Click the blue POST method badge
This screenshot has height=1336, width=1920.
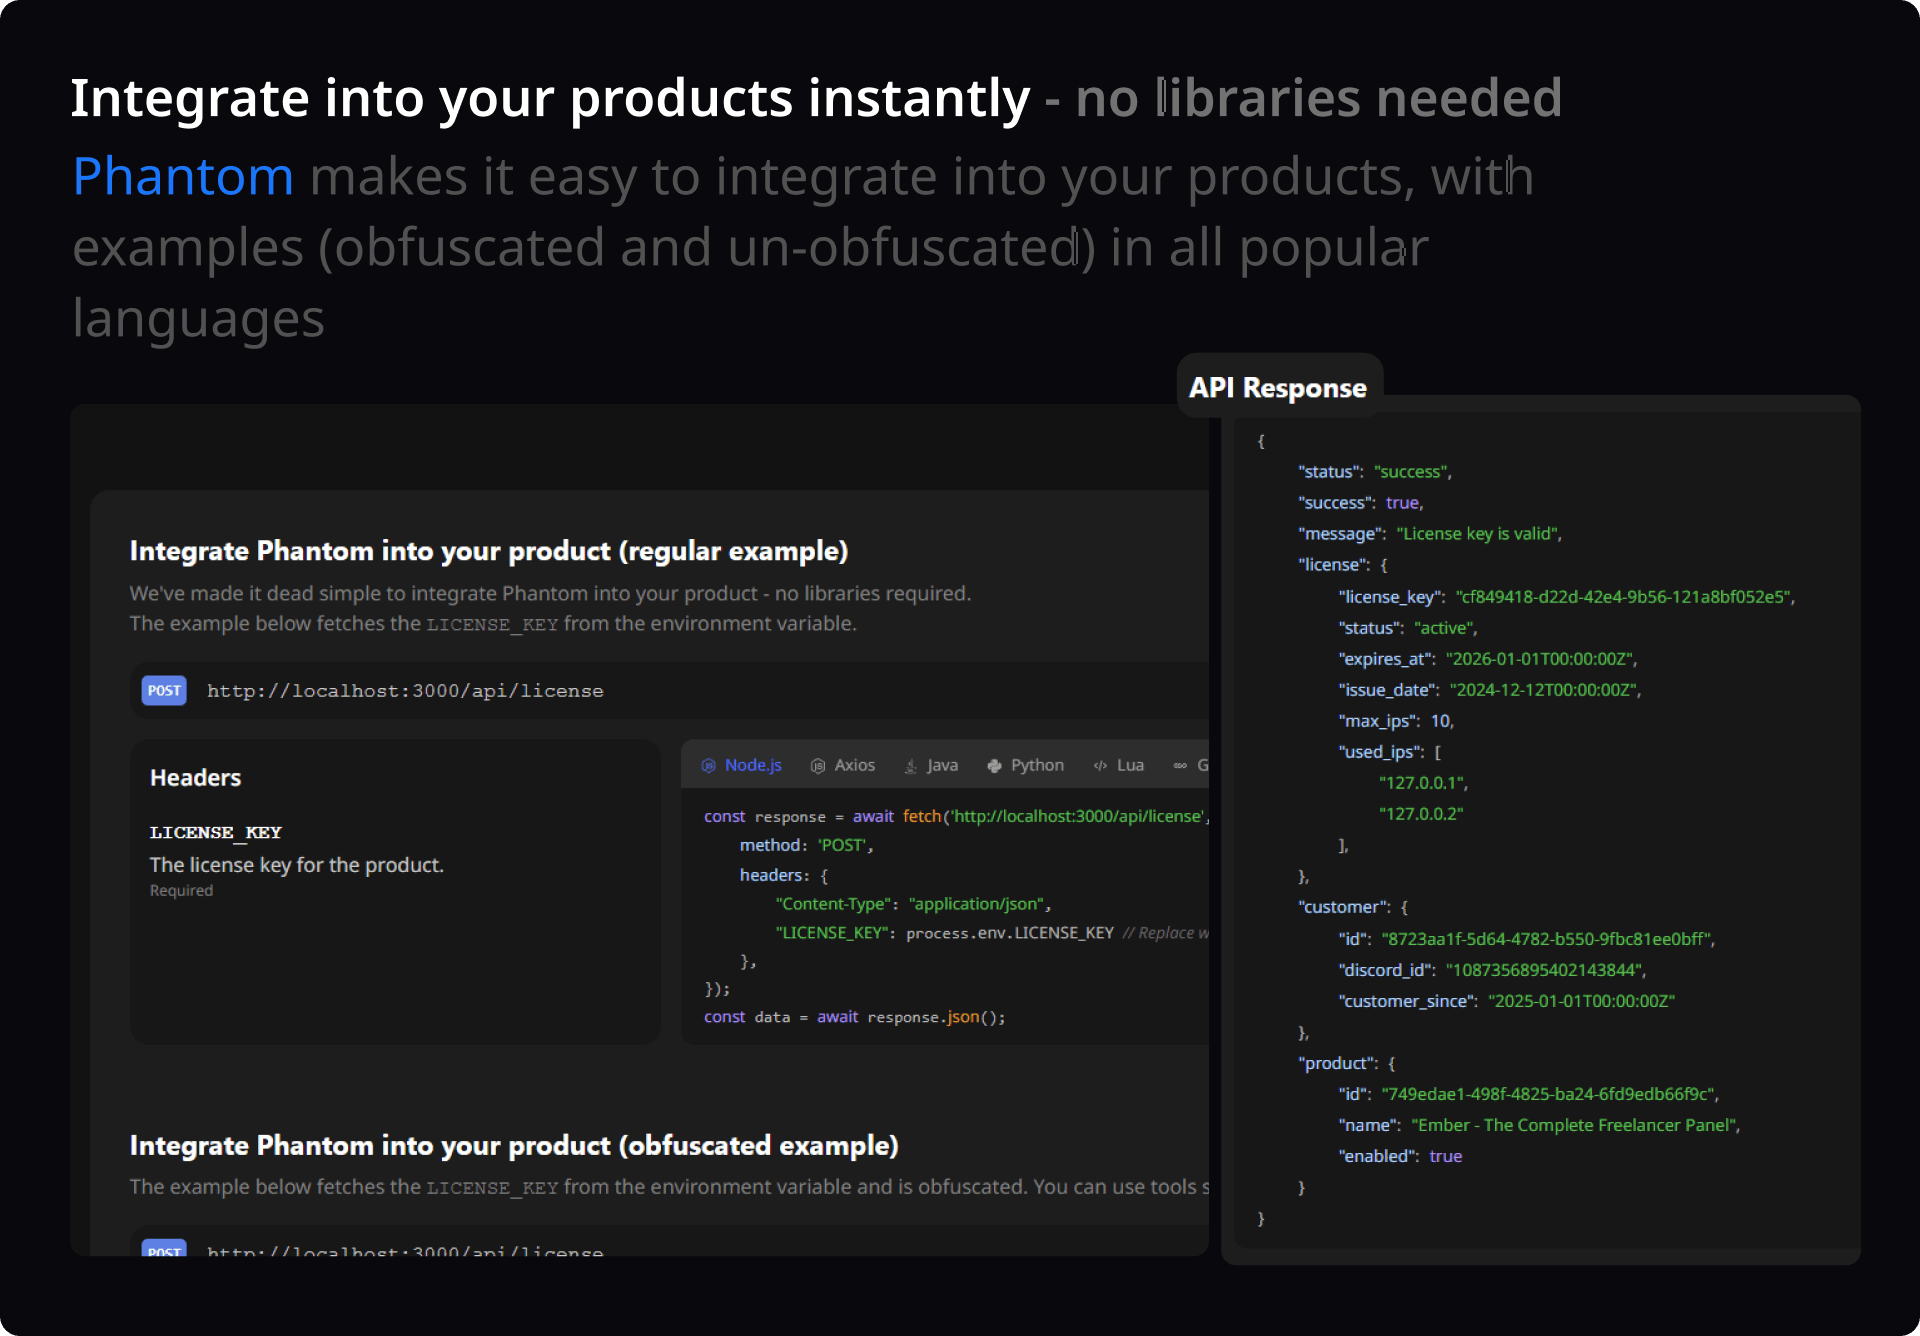click(164, 691)
